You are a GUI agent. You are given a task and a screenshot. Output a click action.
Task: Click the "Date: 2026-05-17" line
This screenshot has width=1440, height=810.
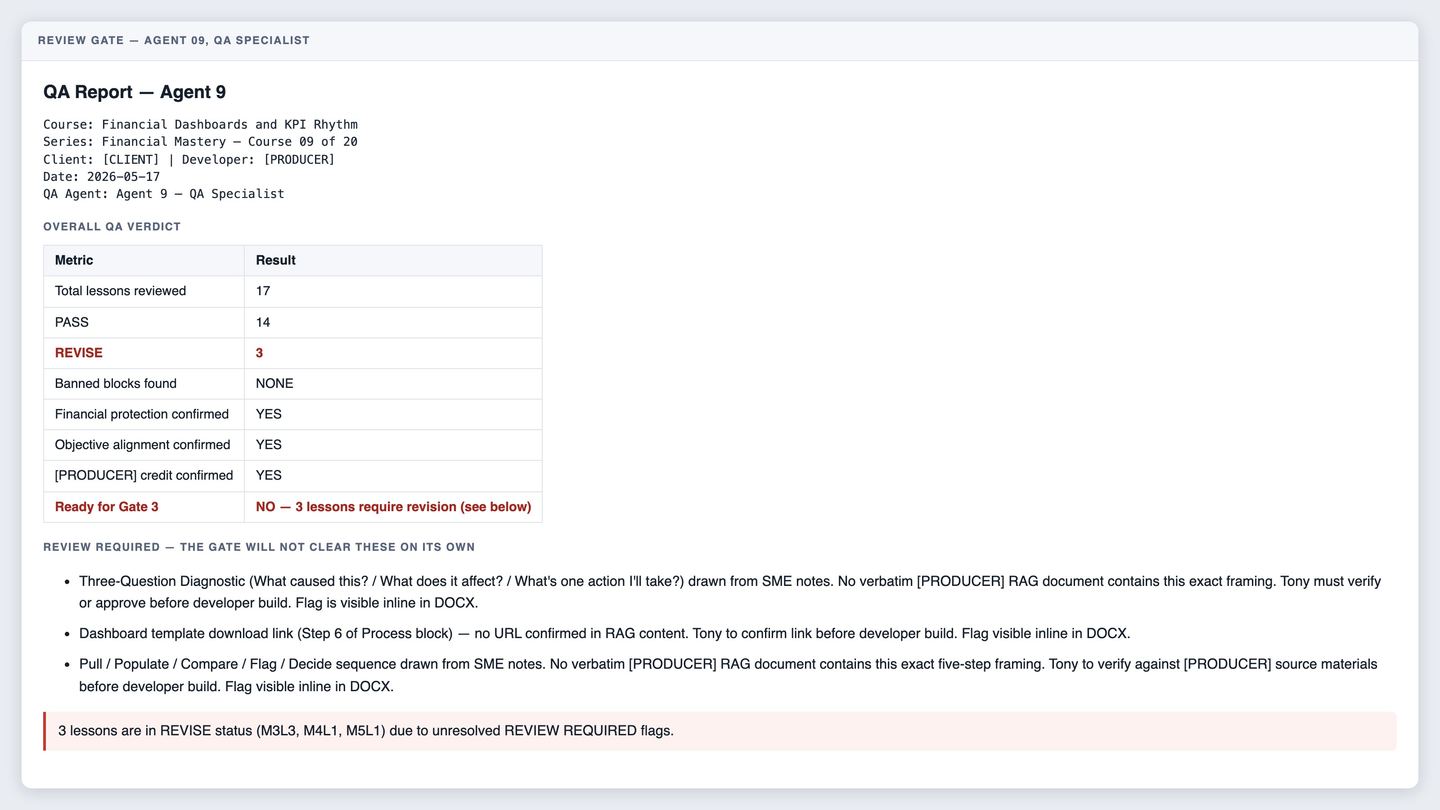[x=101, y=177]
